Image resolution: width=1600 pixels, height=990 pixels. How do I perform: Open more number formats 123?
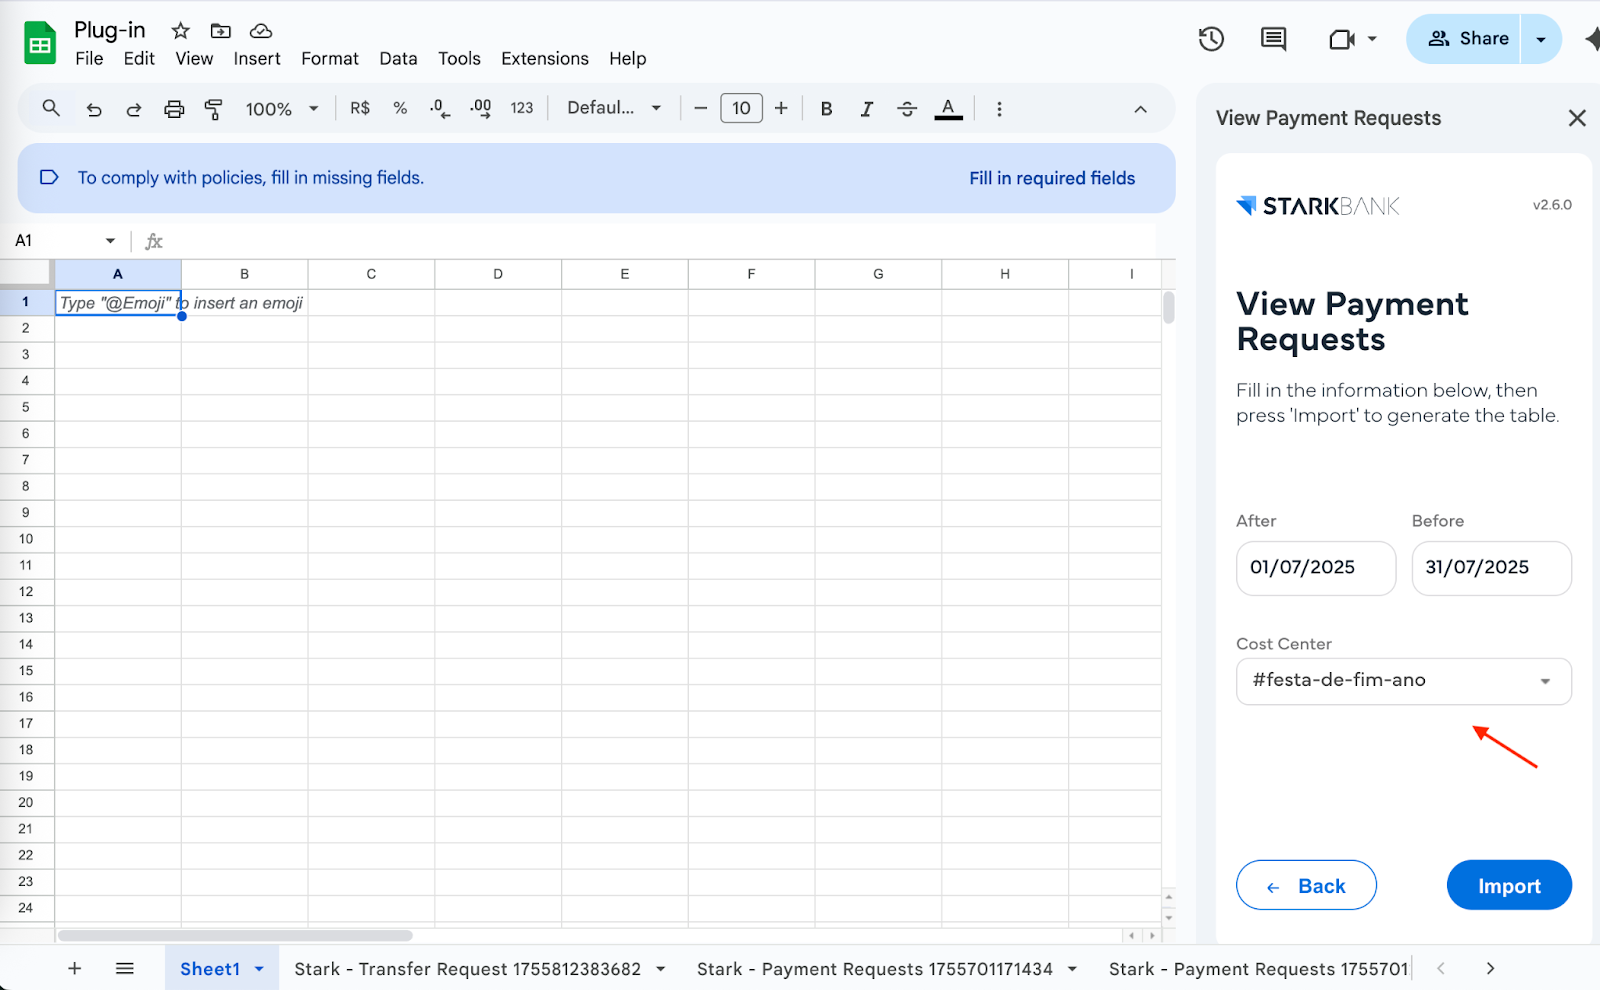coord(522,108)
